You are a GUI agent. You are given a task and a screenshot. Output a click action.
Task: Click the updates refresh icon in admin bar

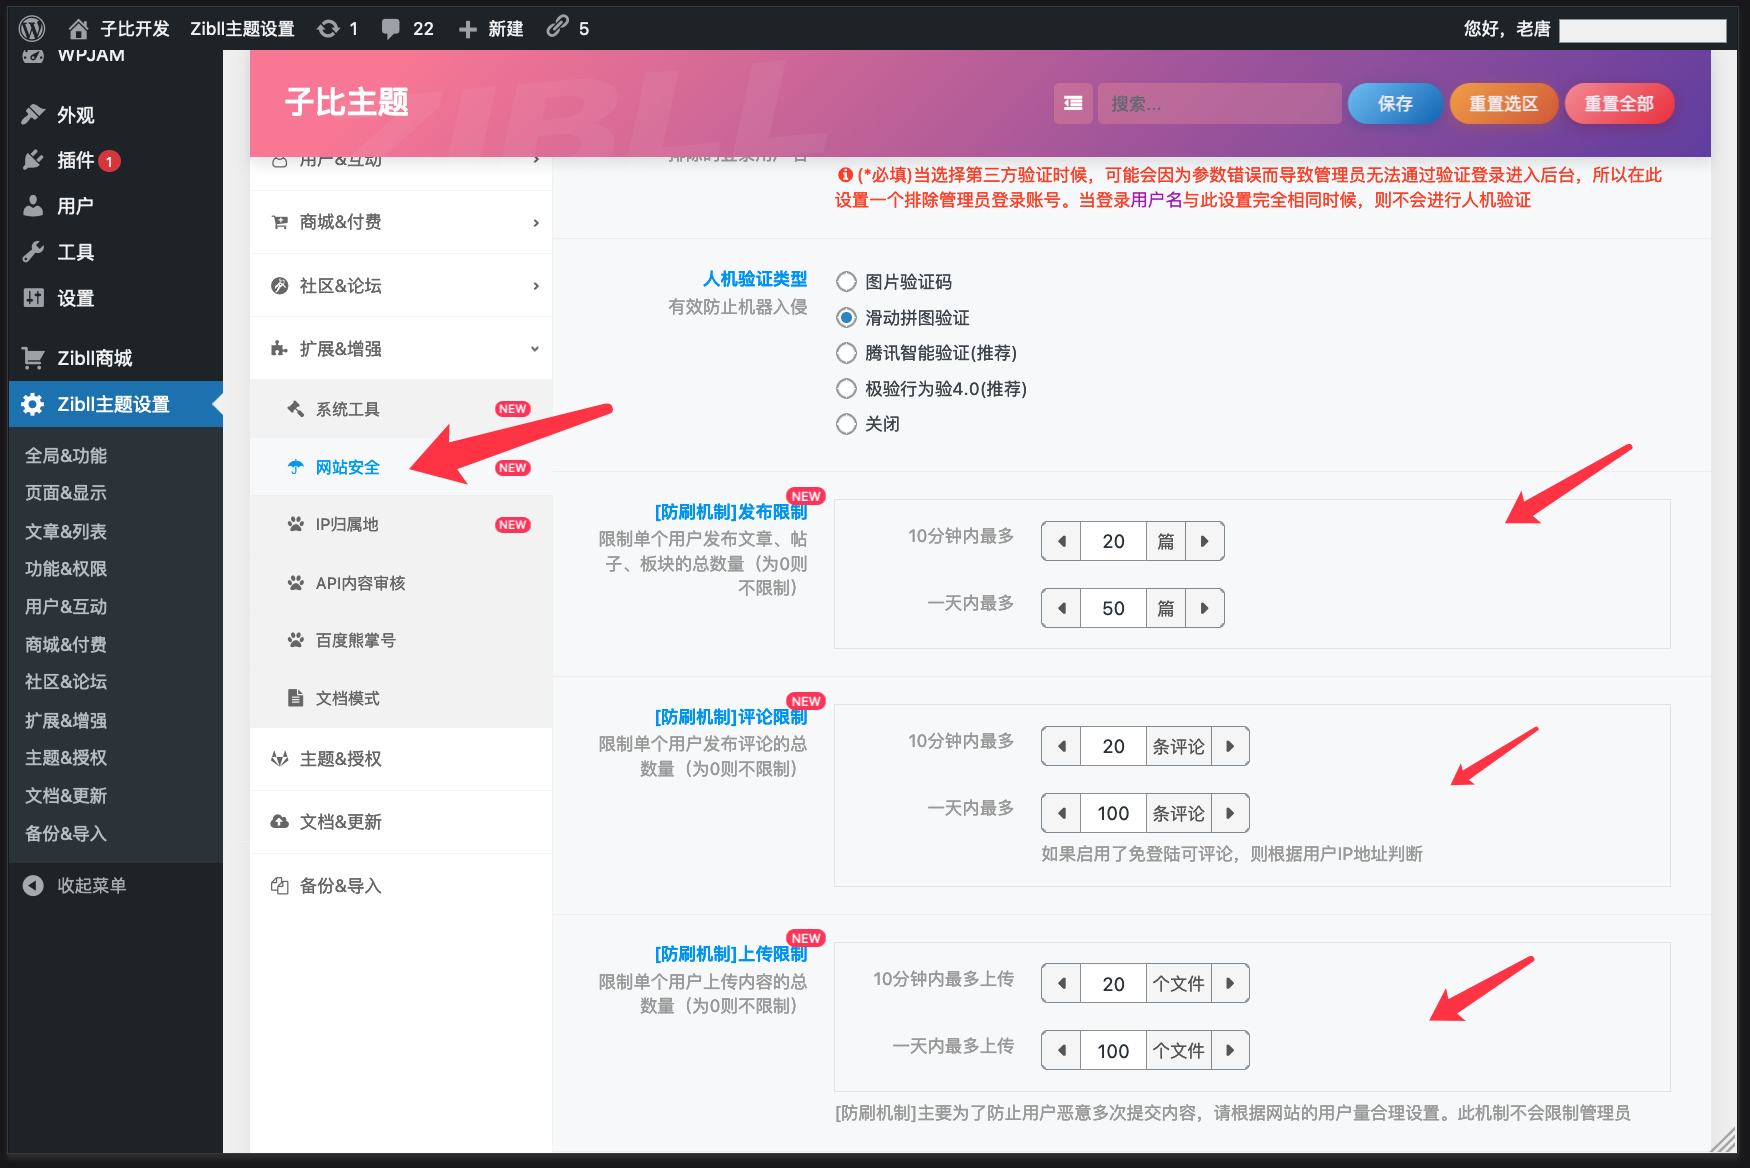point(330,27)
